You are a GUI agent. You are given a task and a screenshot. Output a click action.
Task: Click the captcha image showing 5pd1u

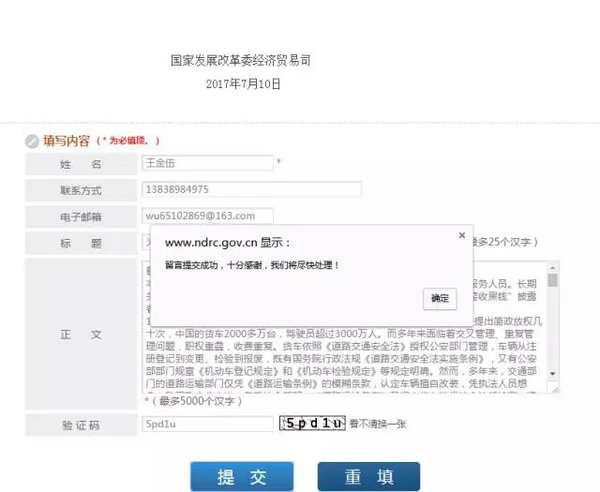[x=313, y=424]
